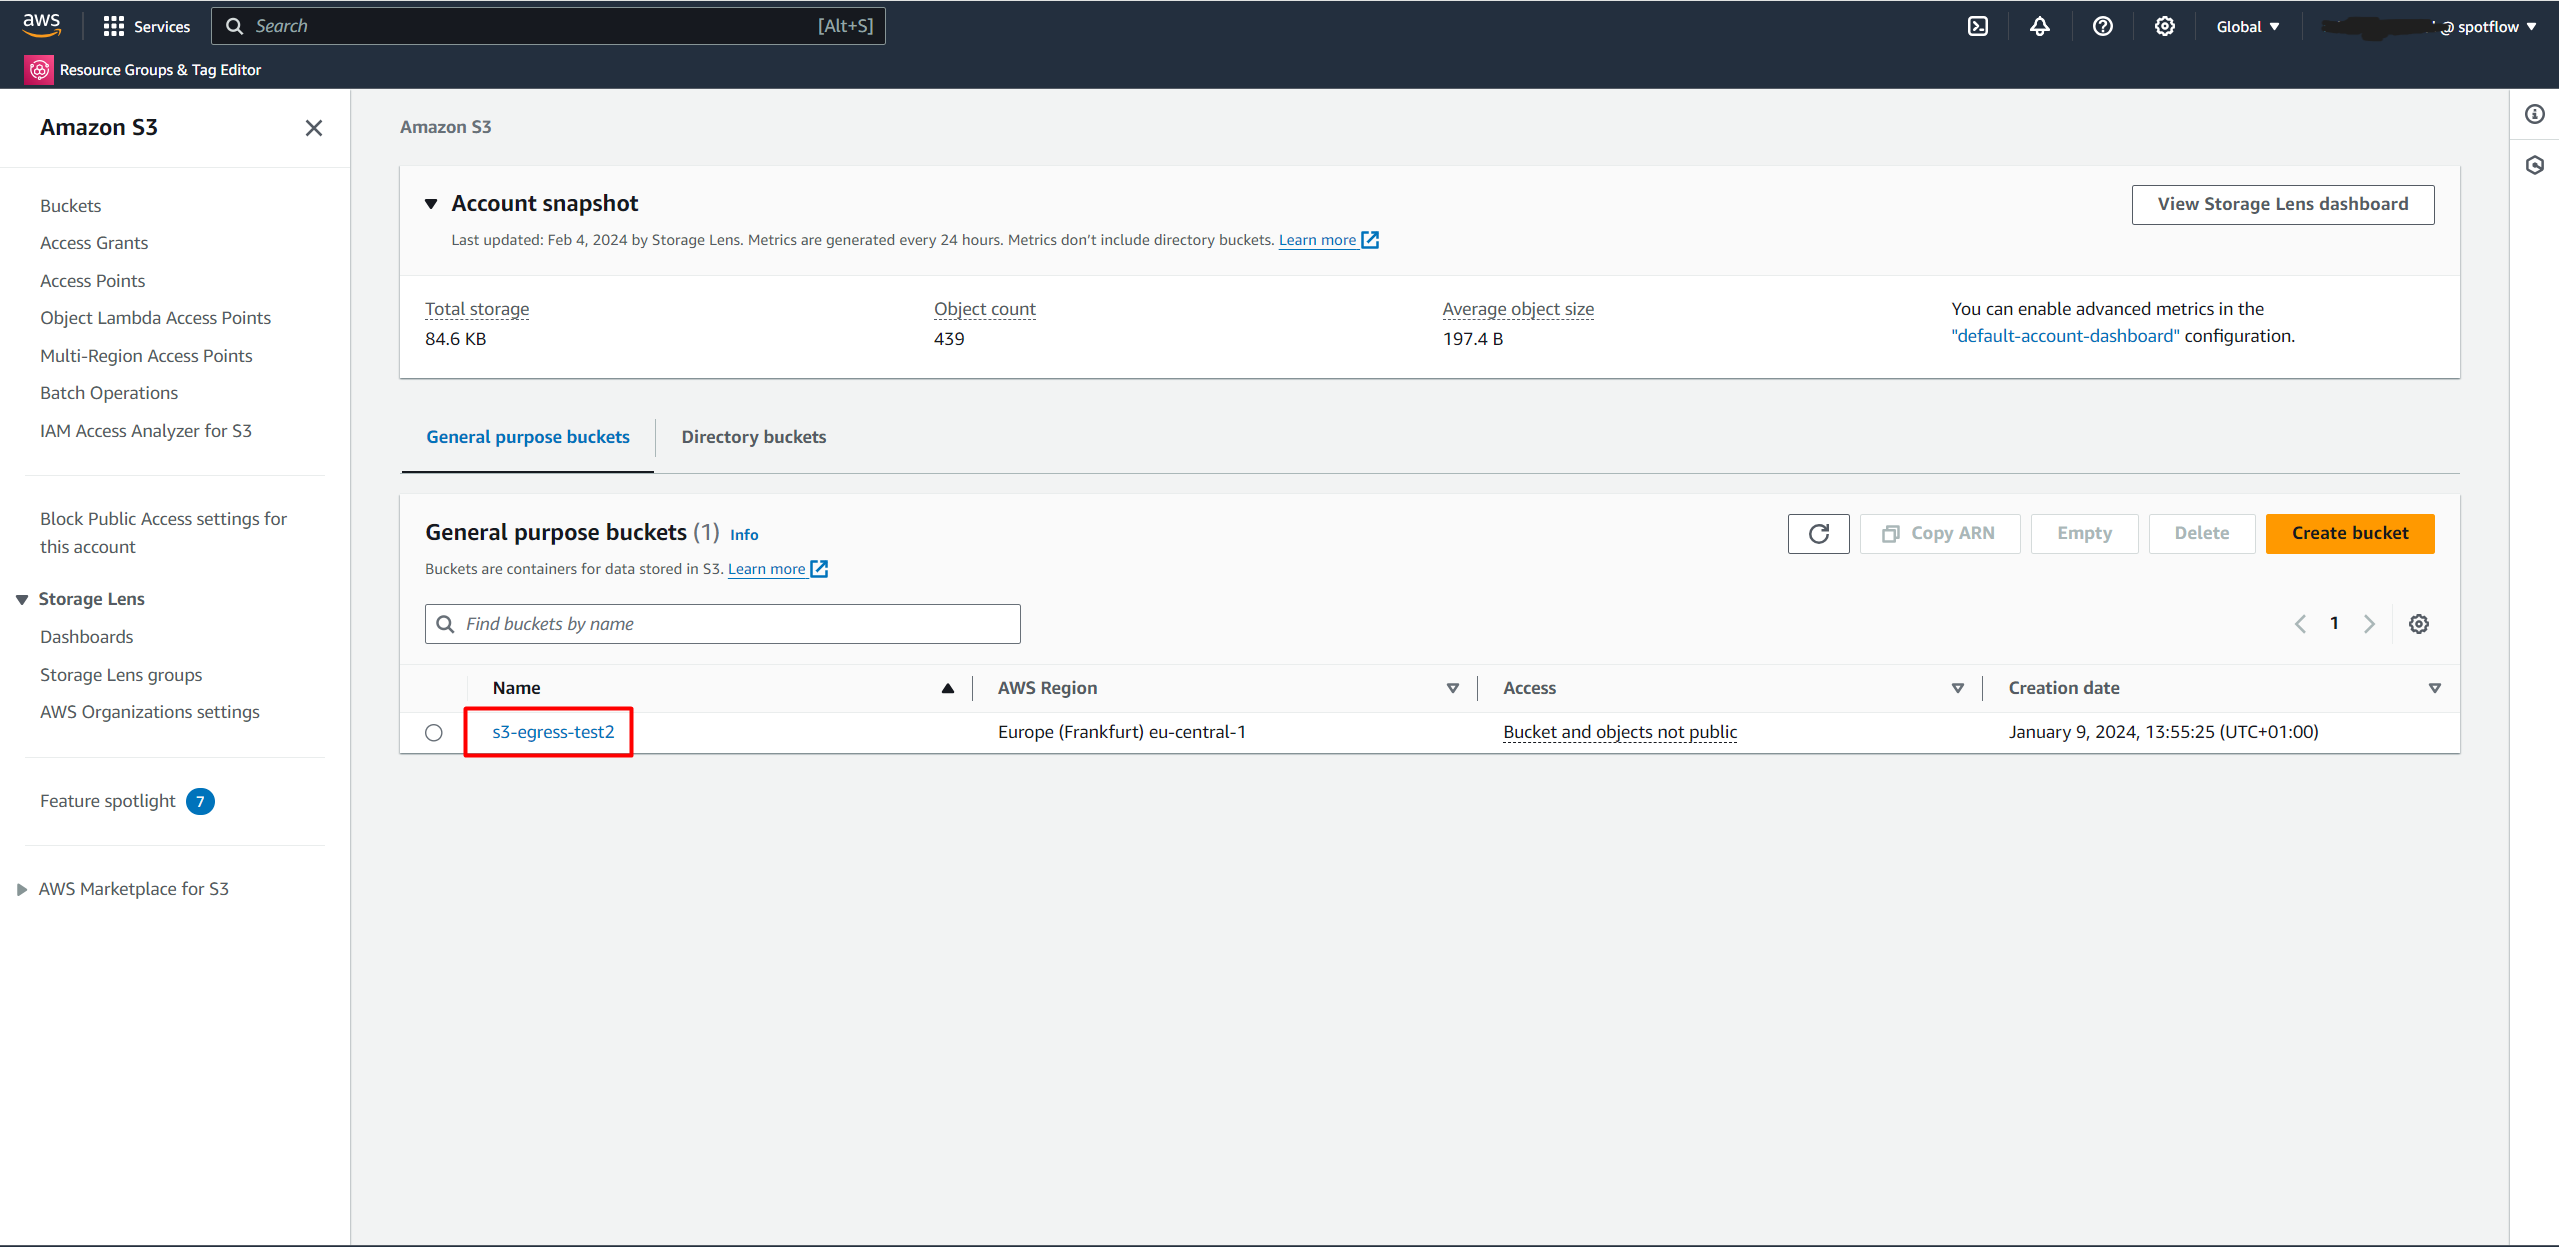Click the Empty button
The height and width of the screenshot is (1247, 2559).
click(2084, 533)
